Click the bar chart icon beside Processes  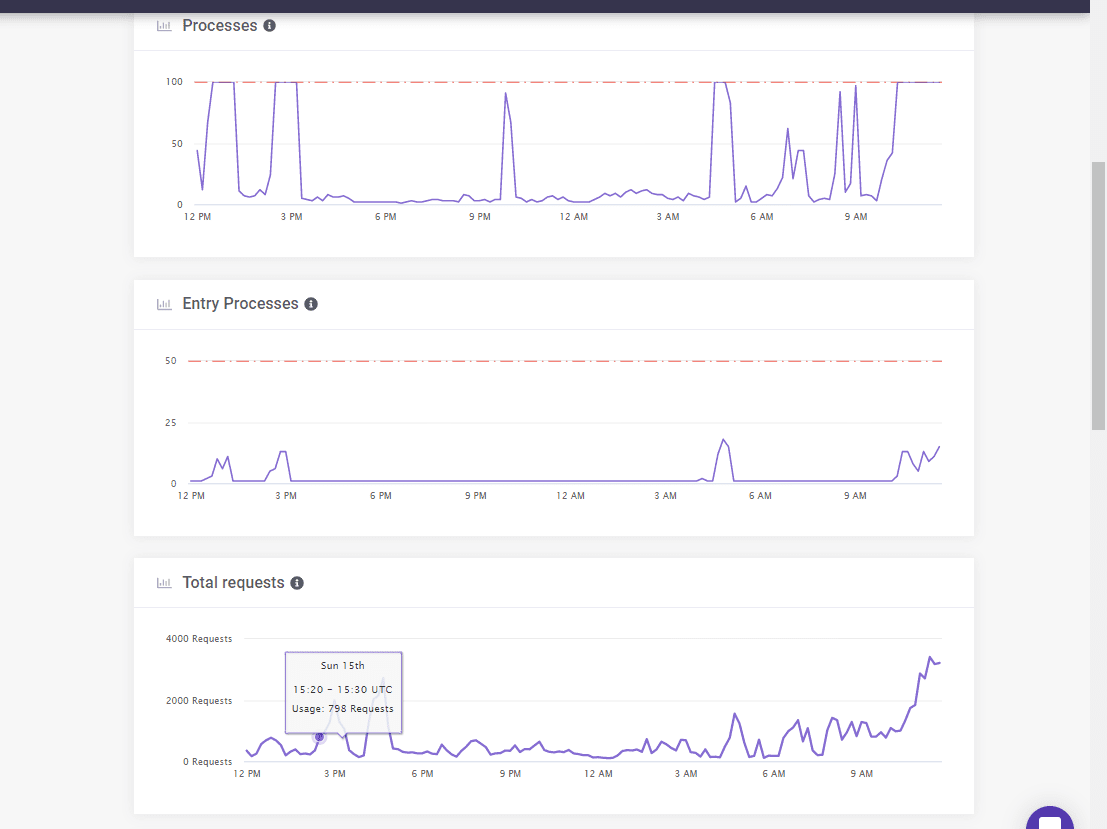tap(164, 26)
